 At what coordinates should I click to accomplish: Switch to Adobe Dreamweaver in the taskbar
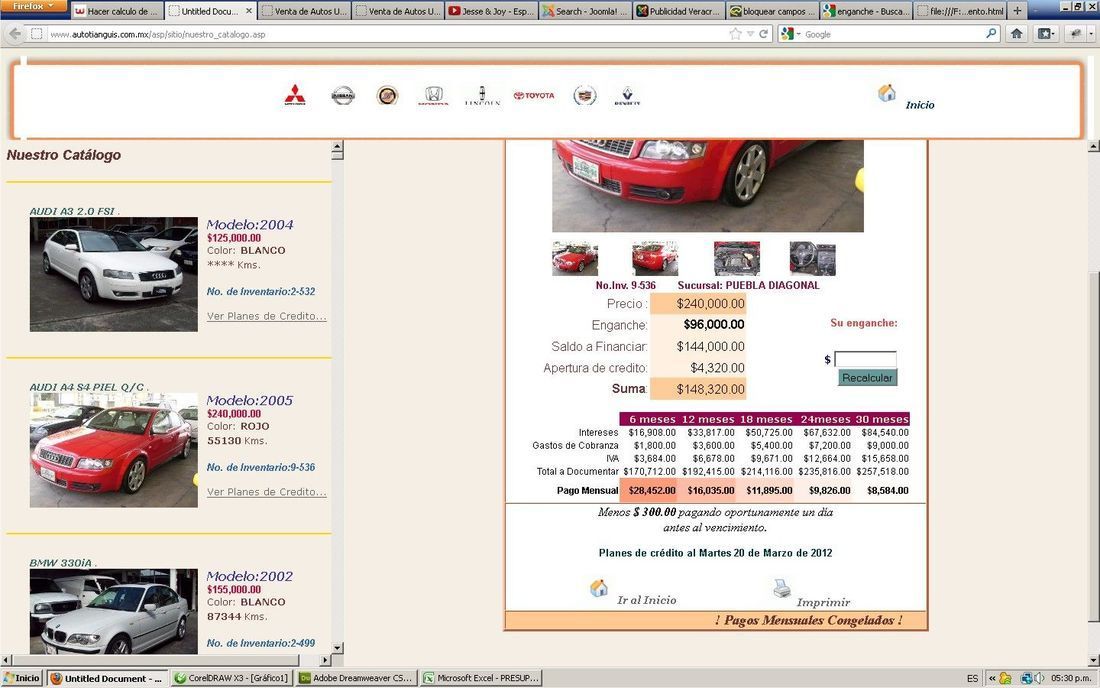coord(356,678)
